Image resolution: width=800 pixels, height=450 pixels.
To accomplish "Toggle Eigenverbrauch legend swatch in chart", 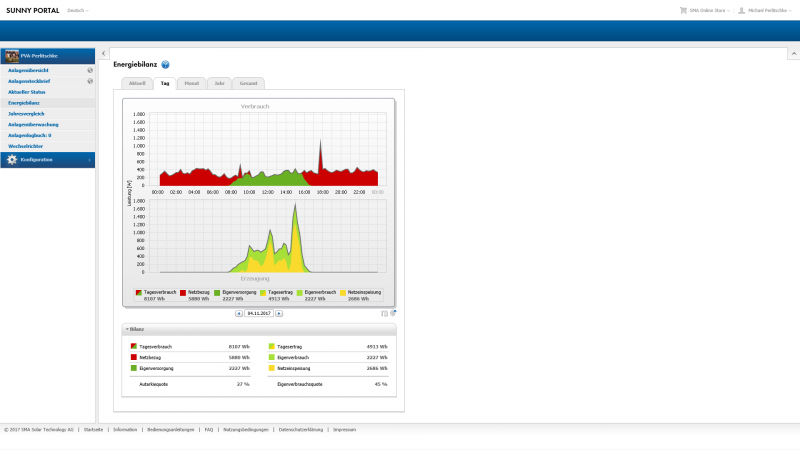I will pos(299,293).
